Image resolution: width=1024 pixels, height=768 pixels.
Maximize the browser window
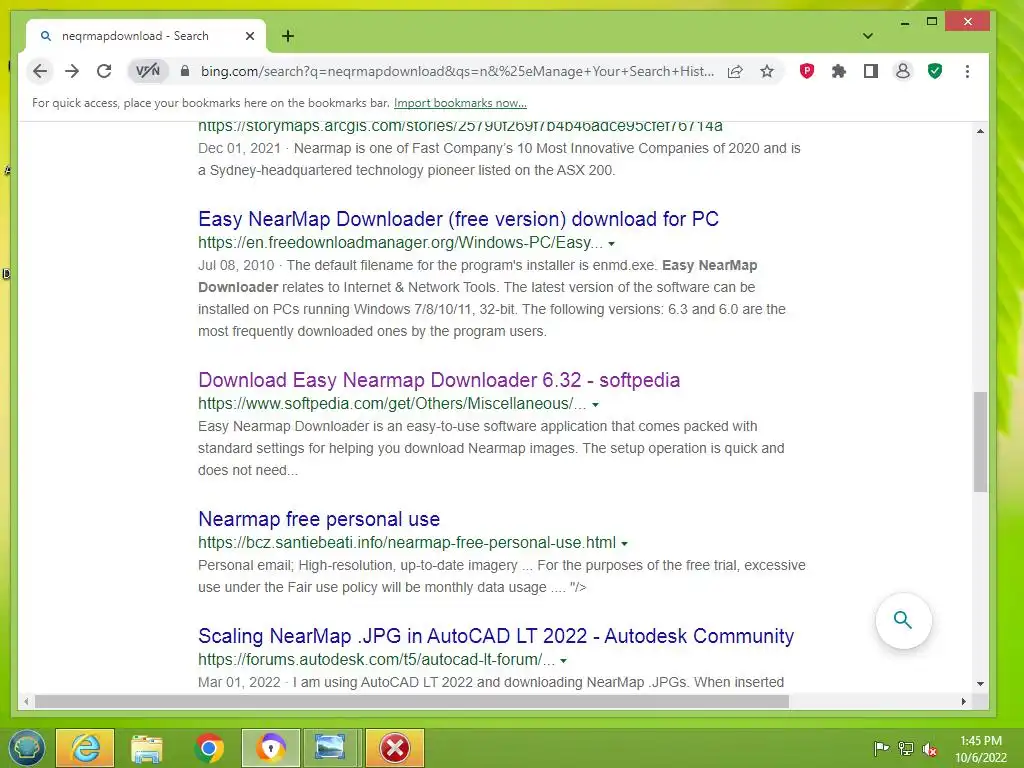(x=932, y=22)
